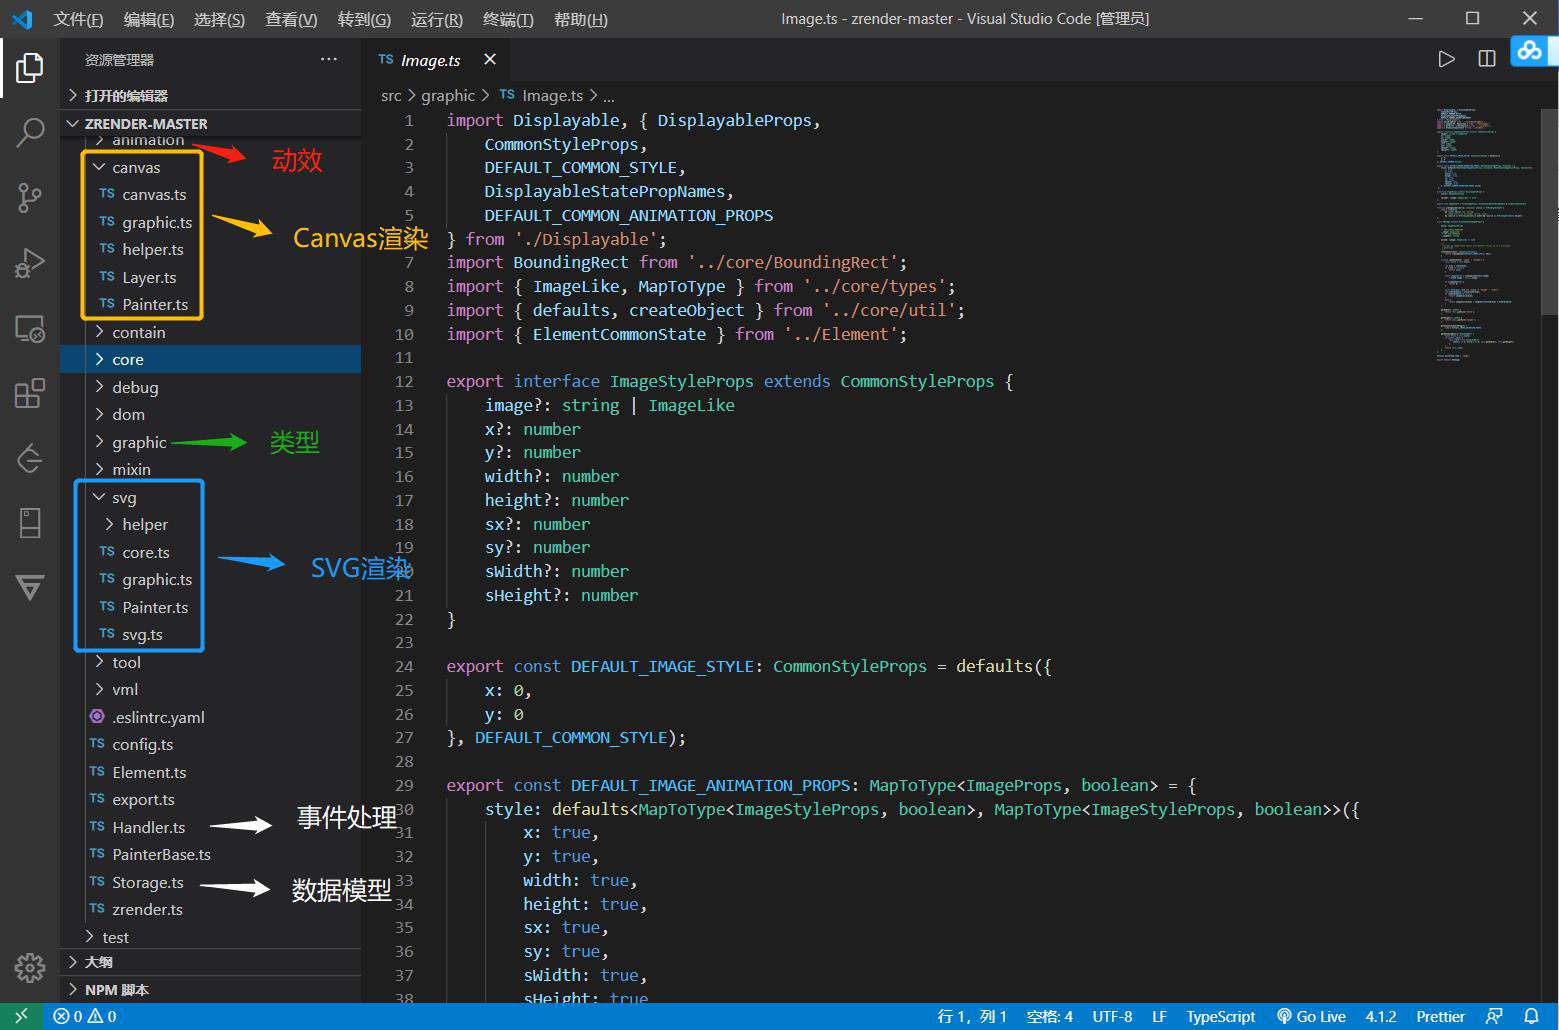Click the downward triangle icon in the activity bar

coord(30,588)
